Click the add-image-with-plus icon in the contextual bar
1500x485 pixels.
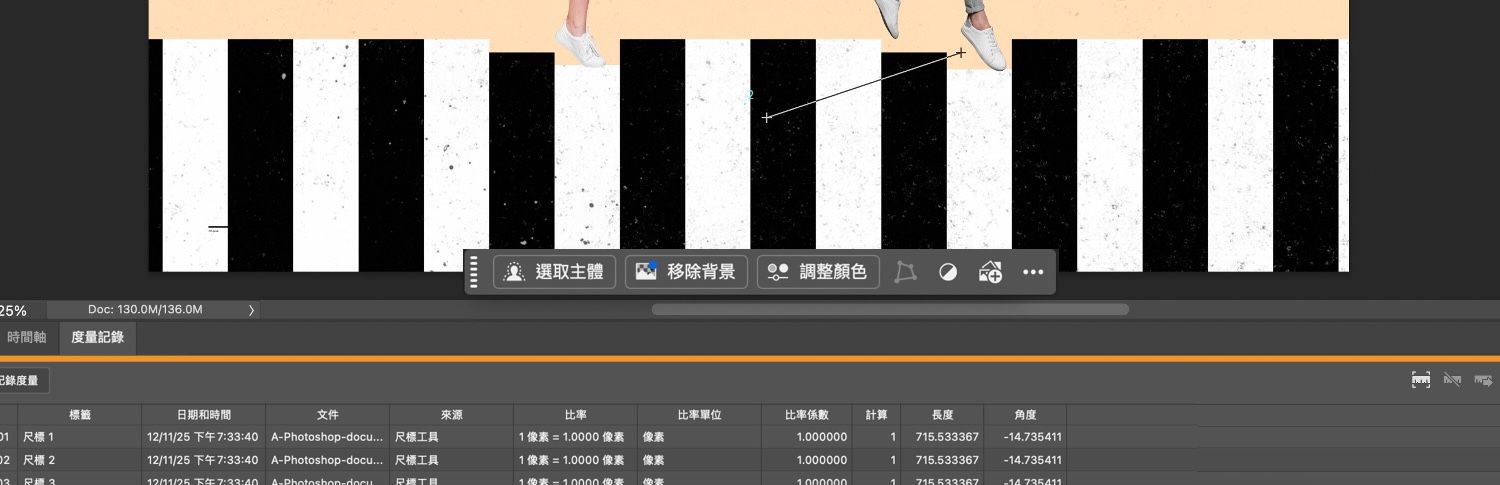(990, 272)
